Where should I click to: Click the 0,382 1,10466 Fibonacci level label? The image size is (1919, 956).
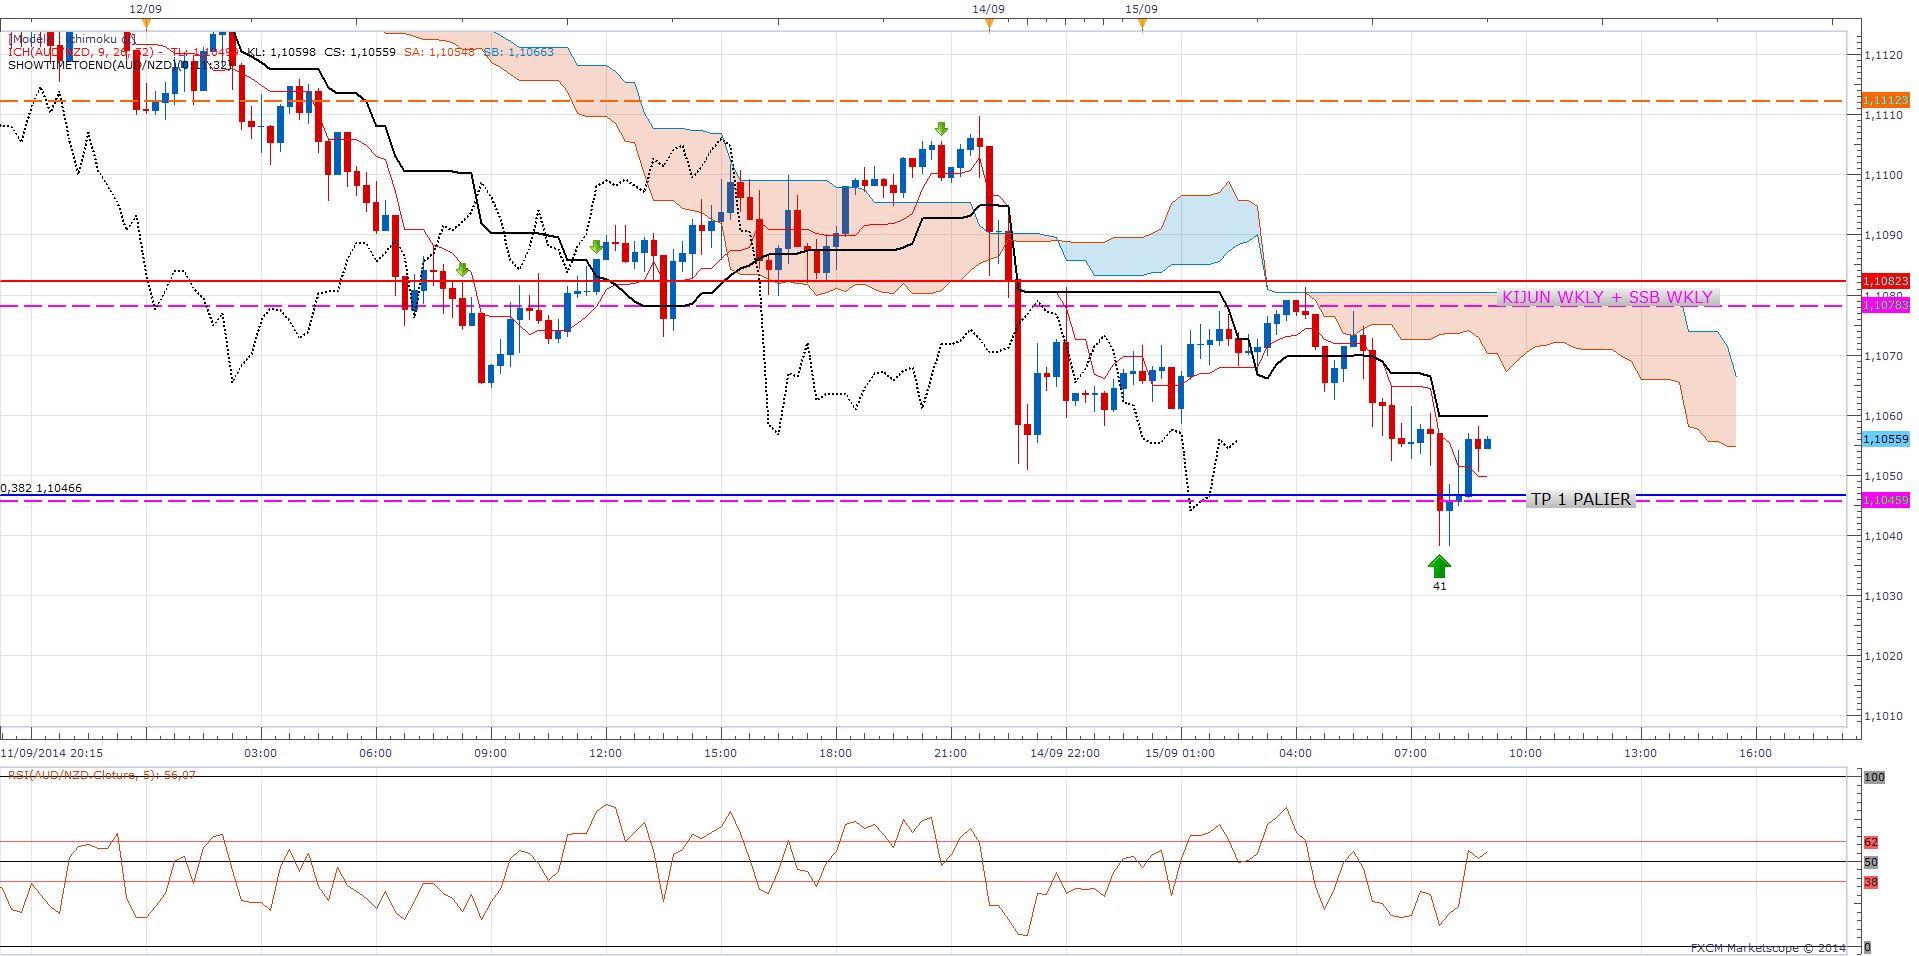click(x=42, y=488)
